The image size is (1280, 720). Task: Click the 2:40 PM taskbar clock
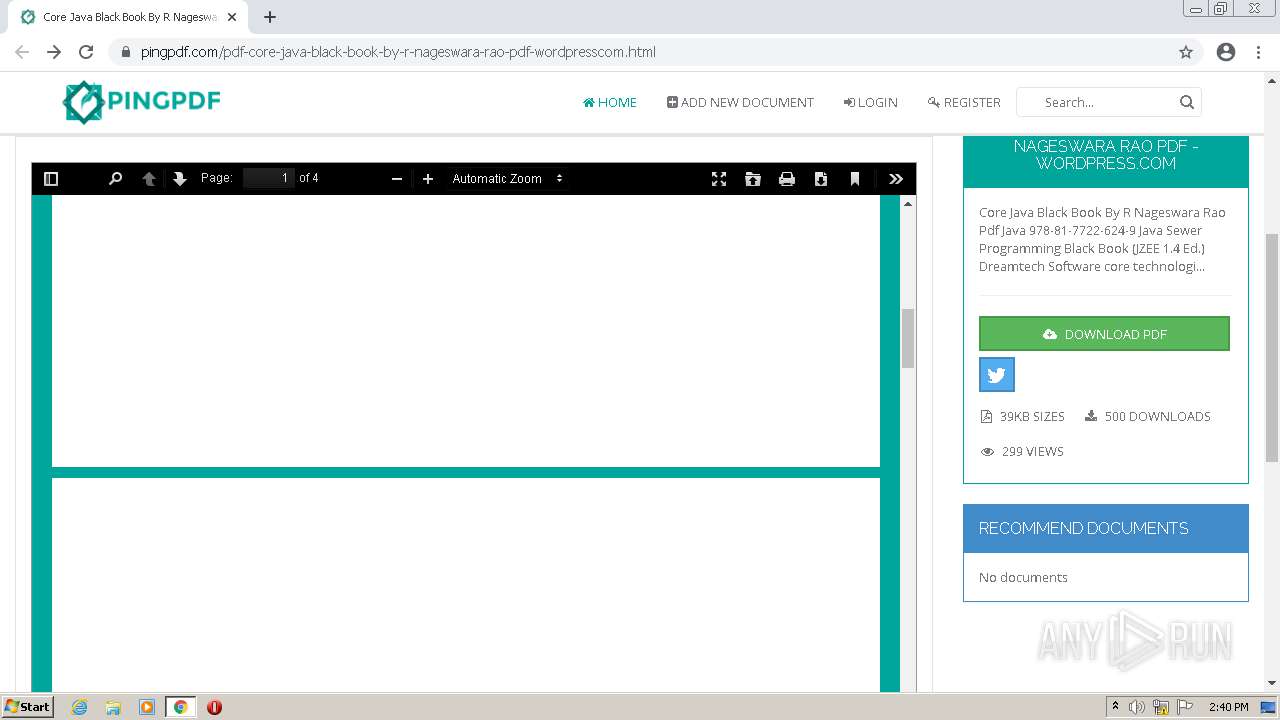tap(1228, 707)
